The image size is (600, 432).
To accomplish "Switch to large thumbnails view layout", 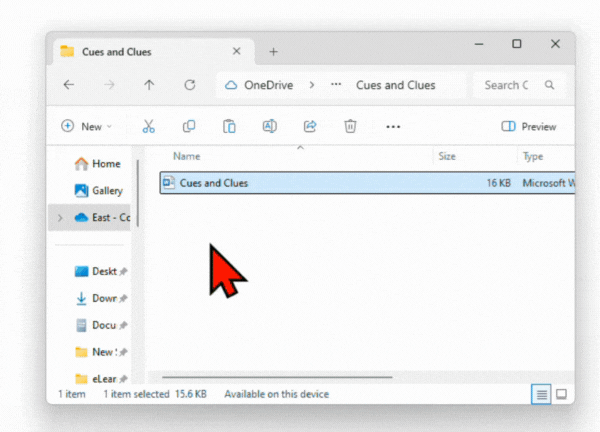I will [x=561, y=395].
